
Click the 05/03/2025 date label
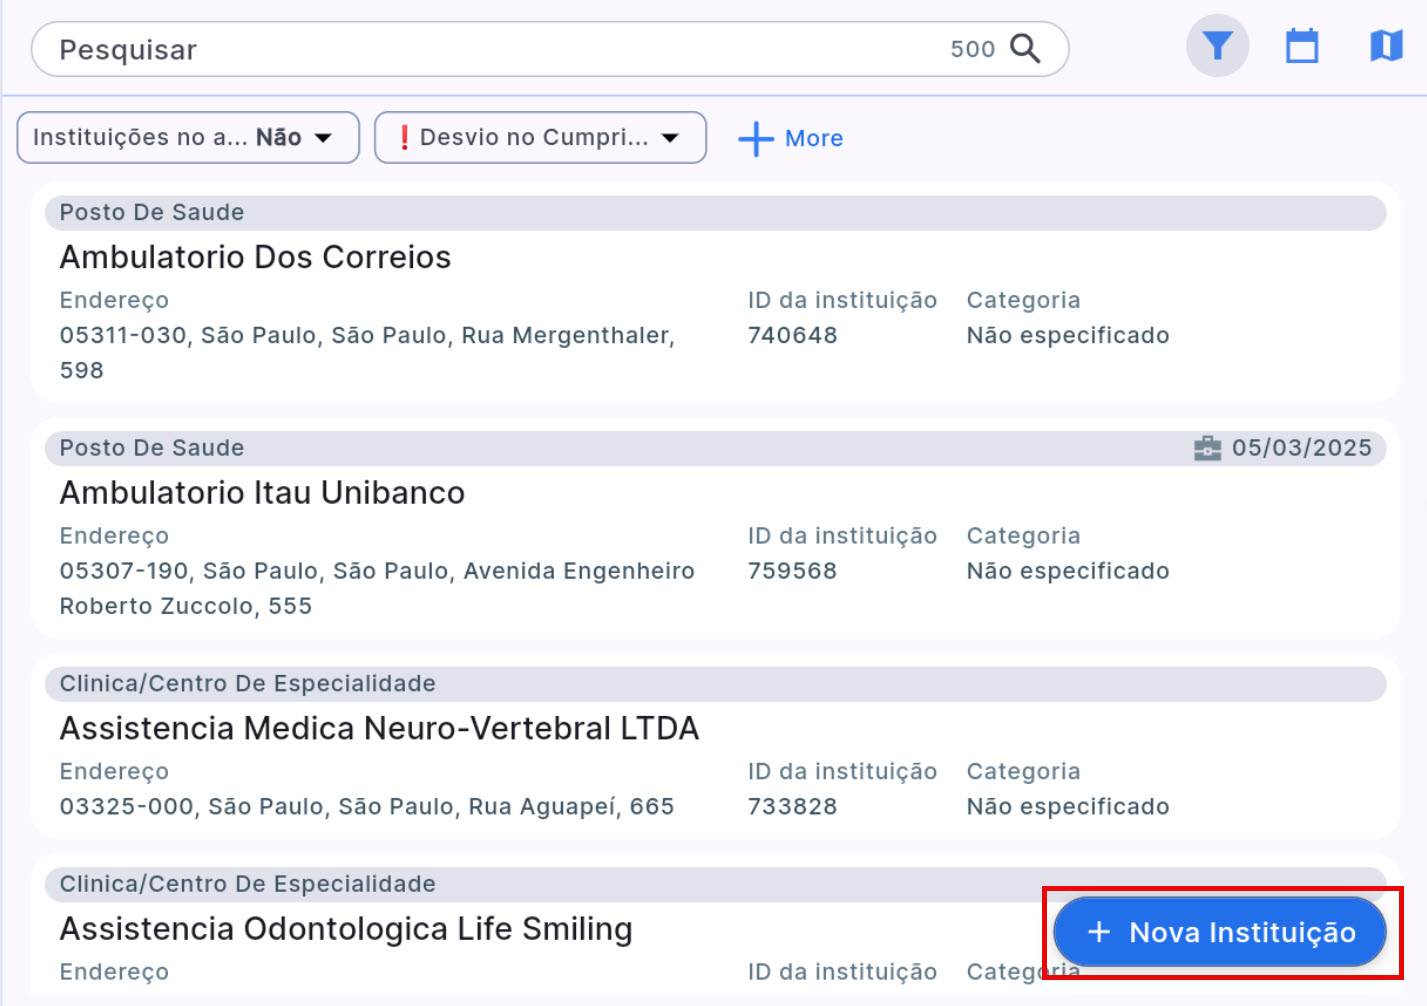tap(1301, 448)
